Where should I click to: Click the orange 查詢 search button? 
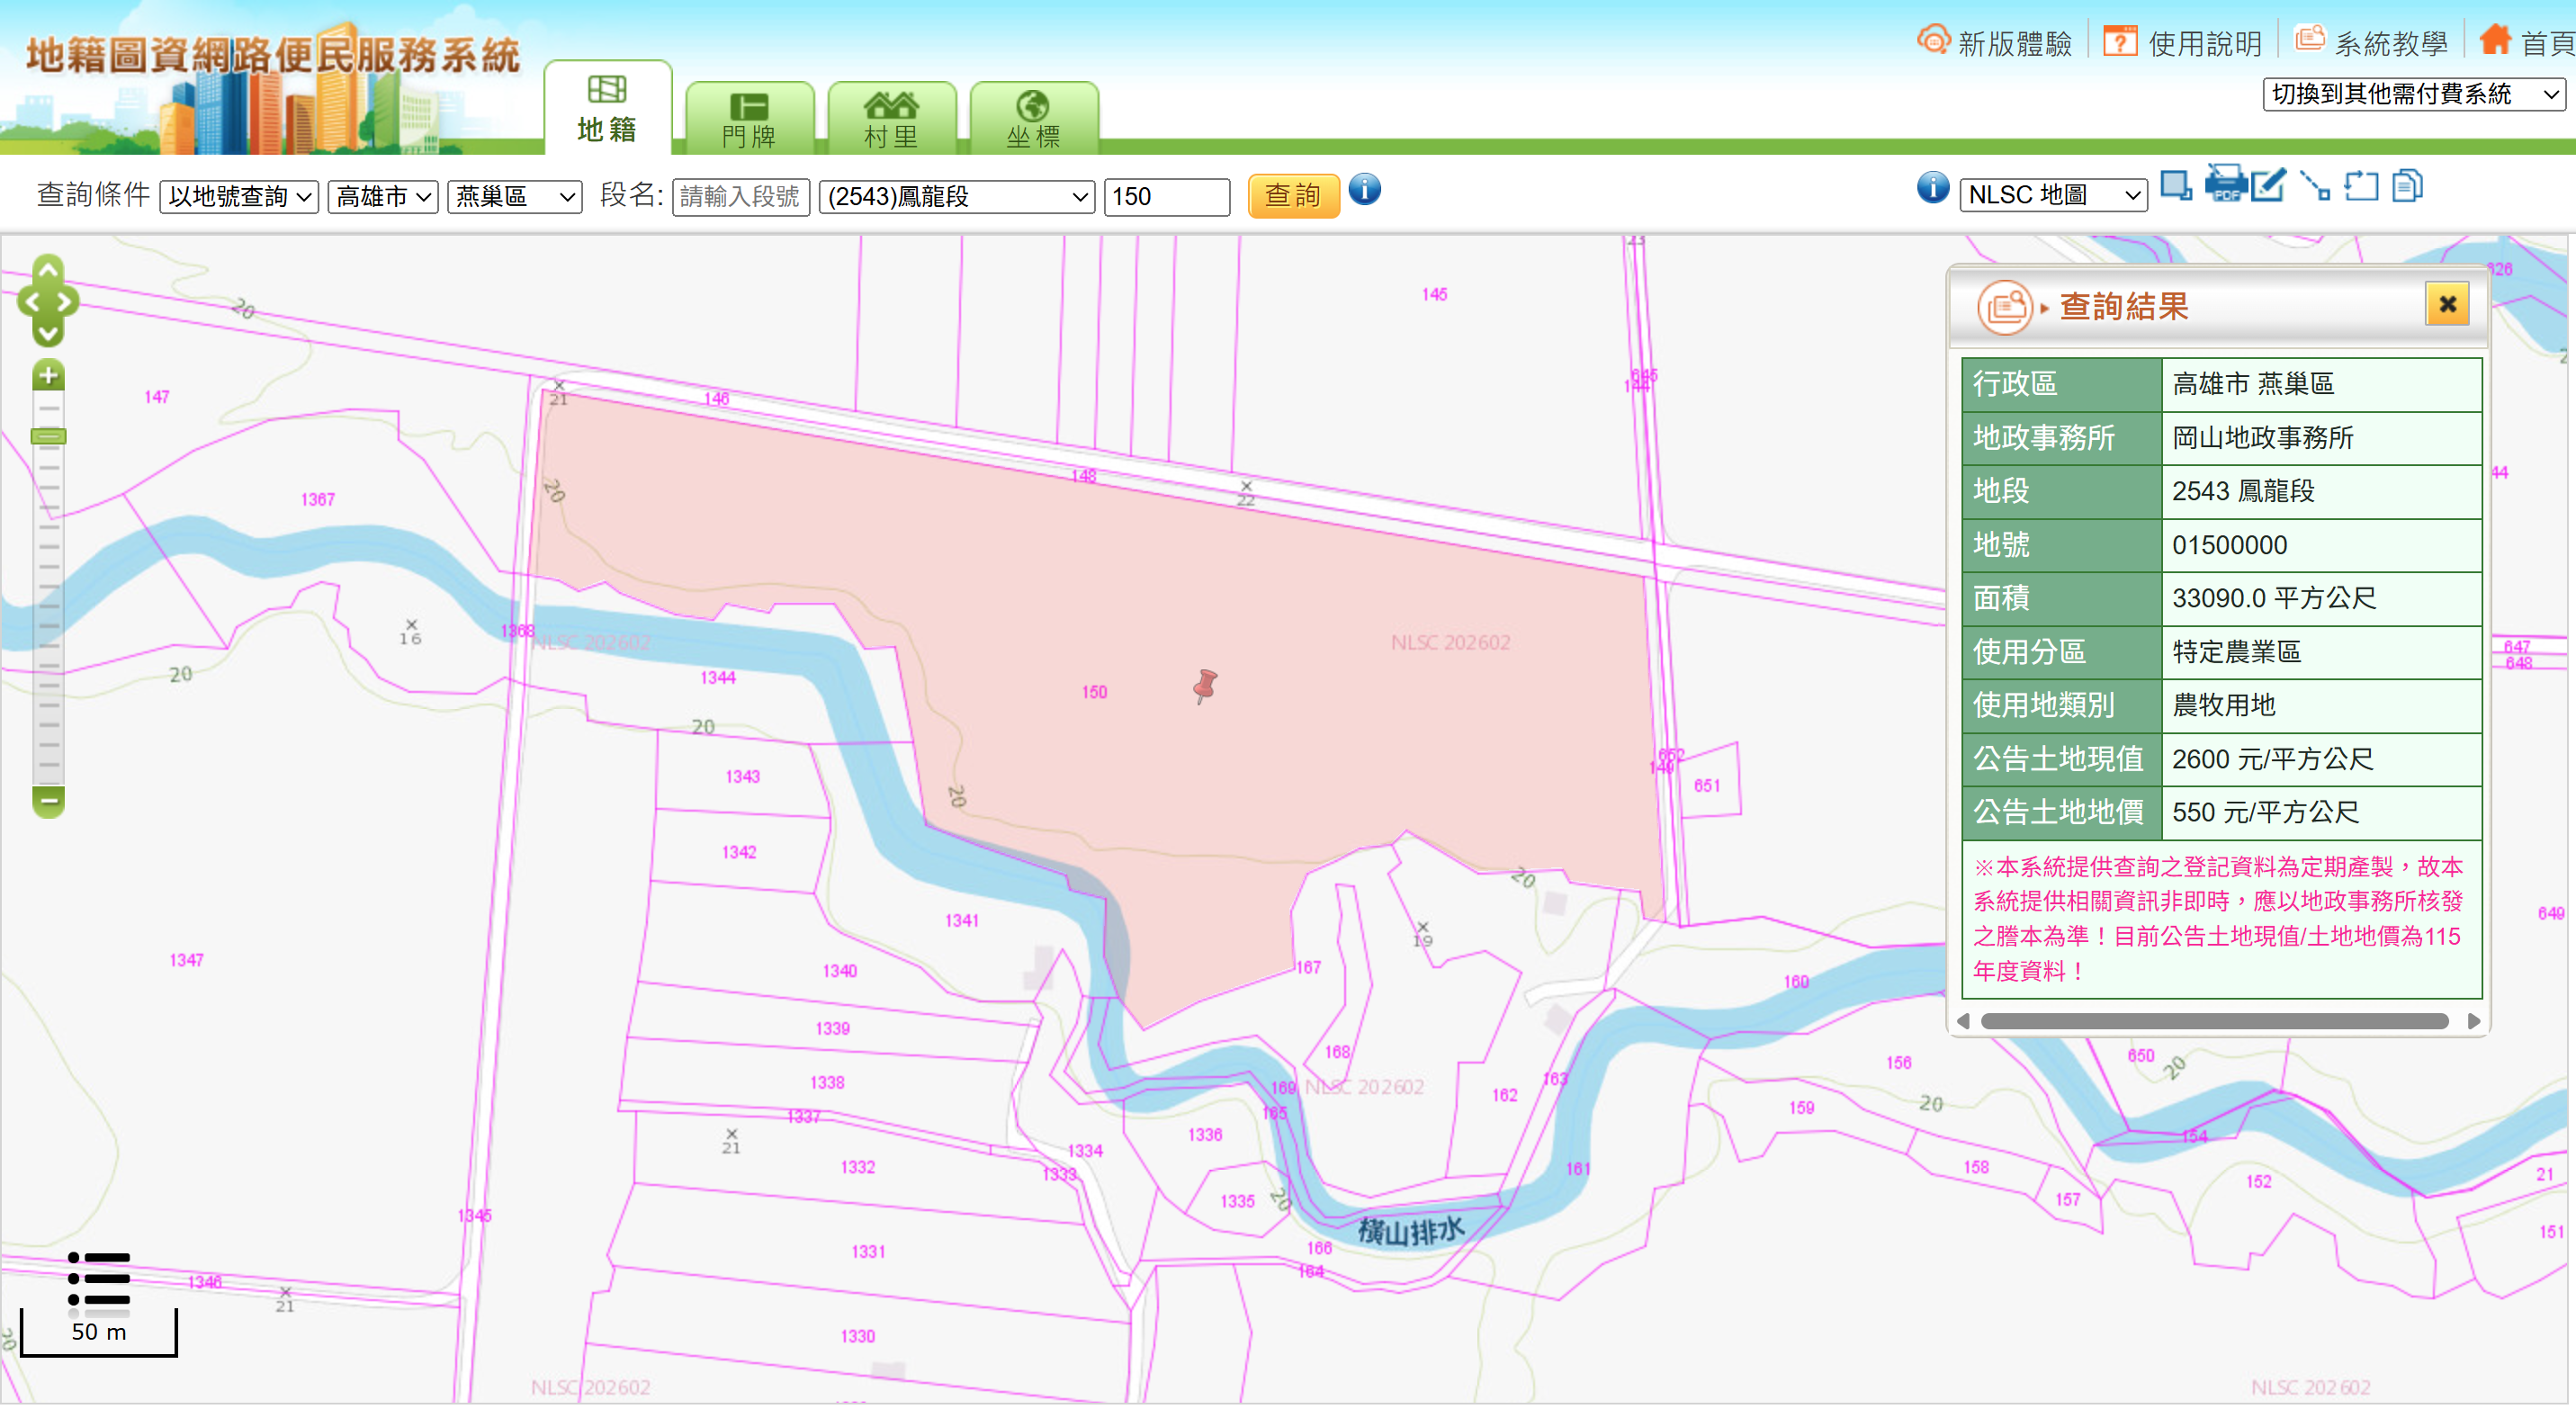click(1292, 196)
